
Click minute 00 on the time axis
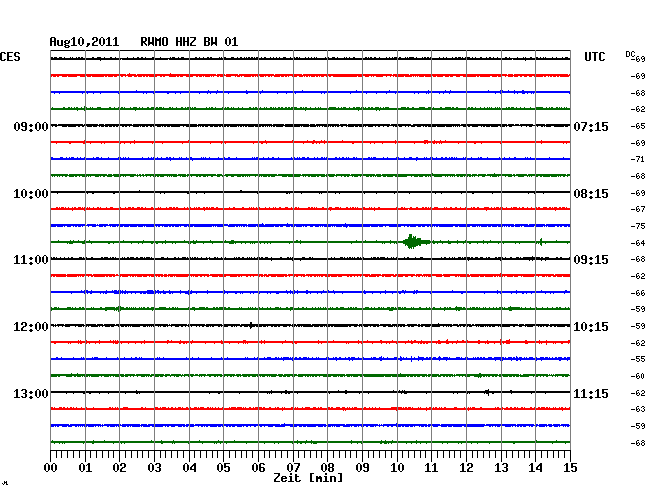51,468
